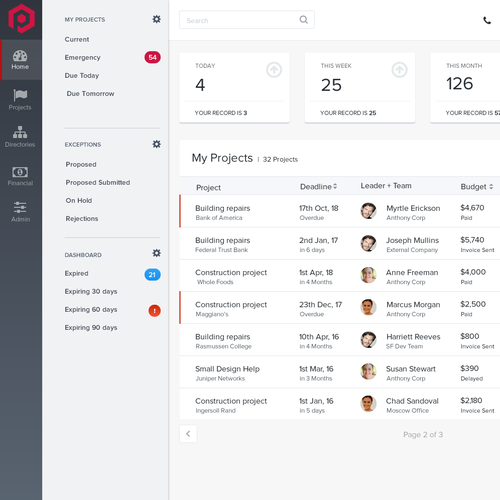
Task: Open Expiring 60 days
Action: coord(91,309)
